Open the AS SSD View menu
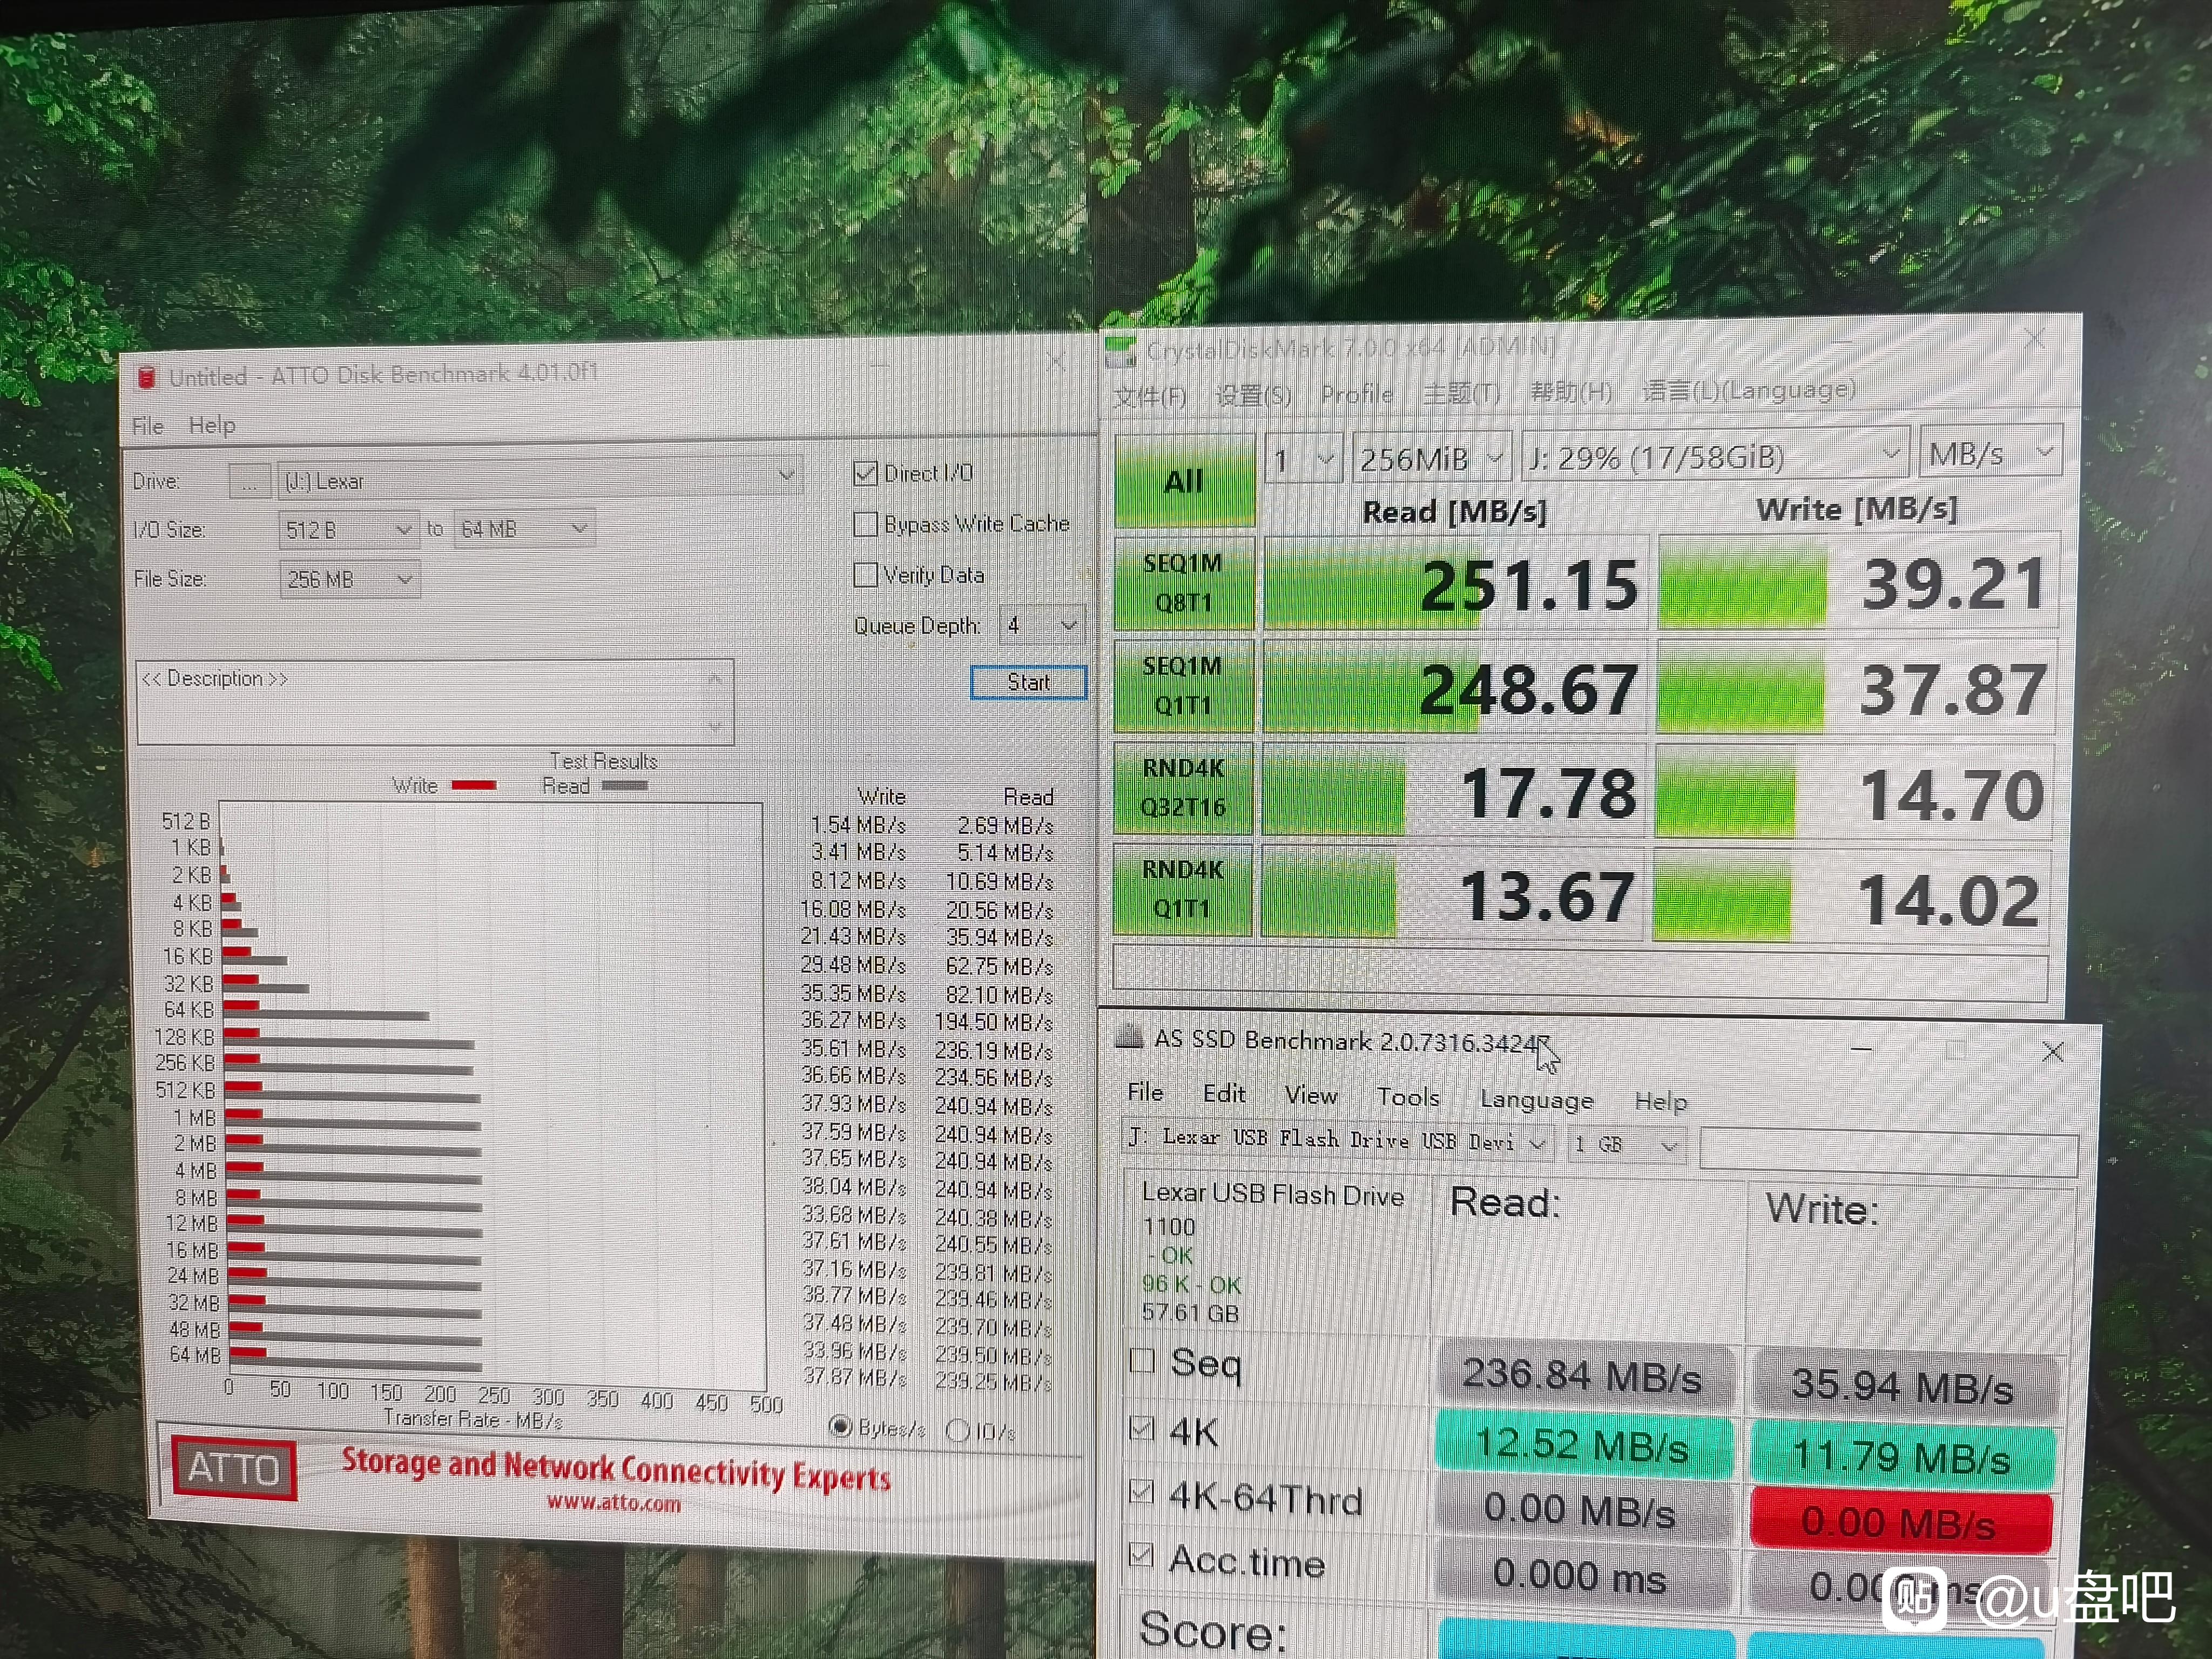Screen dimensions: 2212x1659 pyautogui.click(x=1311, y=1096)
